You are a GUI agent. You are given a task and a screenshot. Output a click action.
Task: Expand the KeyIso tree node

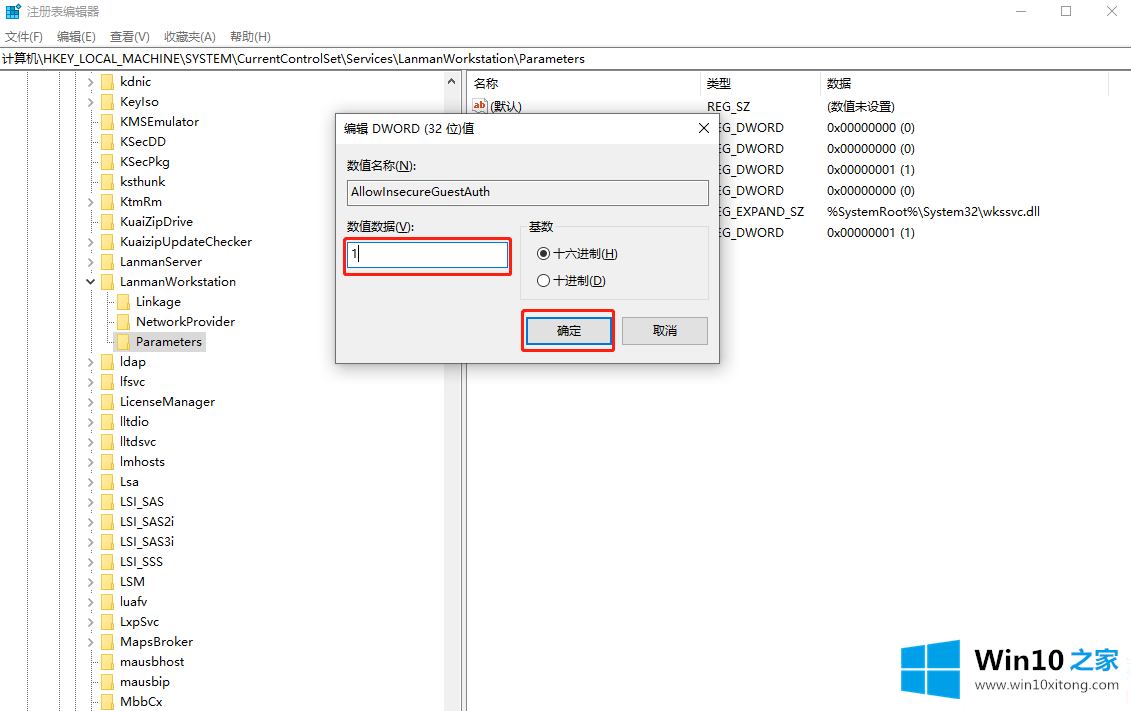tap(91, 102)
